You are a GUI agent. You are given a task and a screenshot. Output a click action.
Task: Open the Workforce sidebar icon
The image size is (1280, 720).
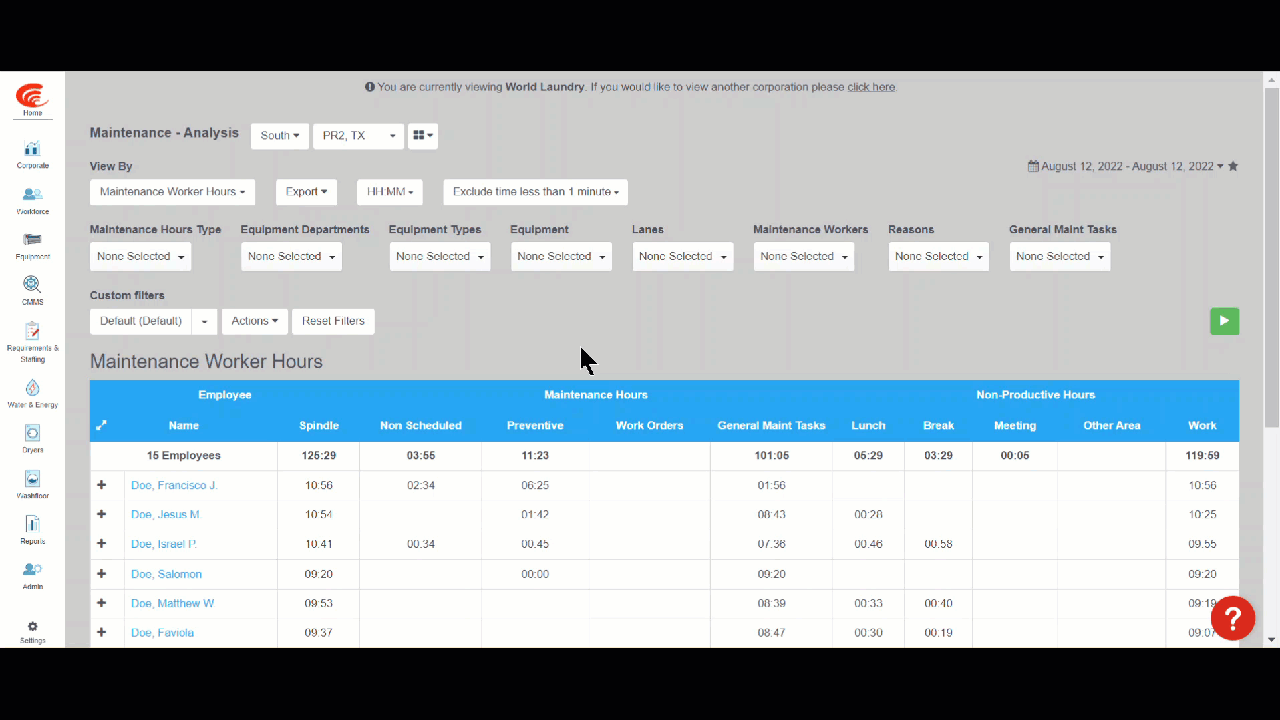pyautogui.click(x=32, y=200)
